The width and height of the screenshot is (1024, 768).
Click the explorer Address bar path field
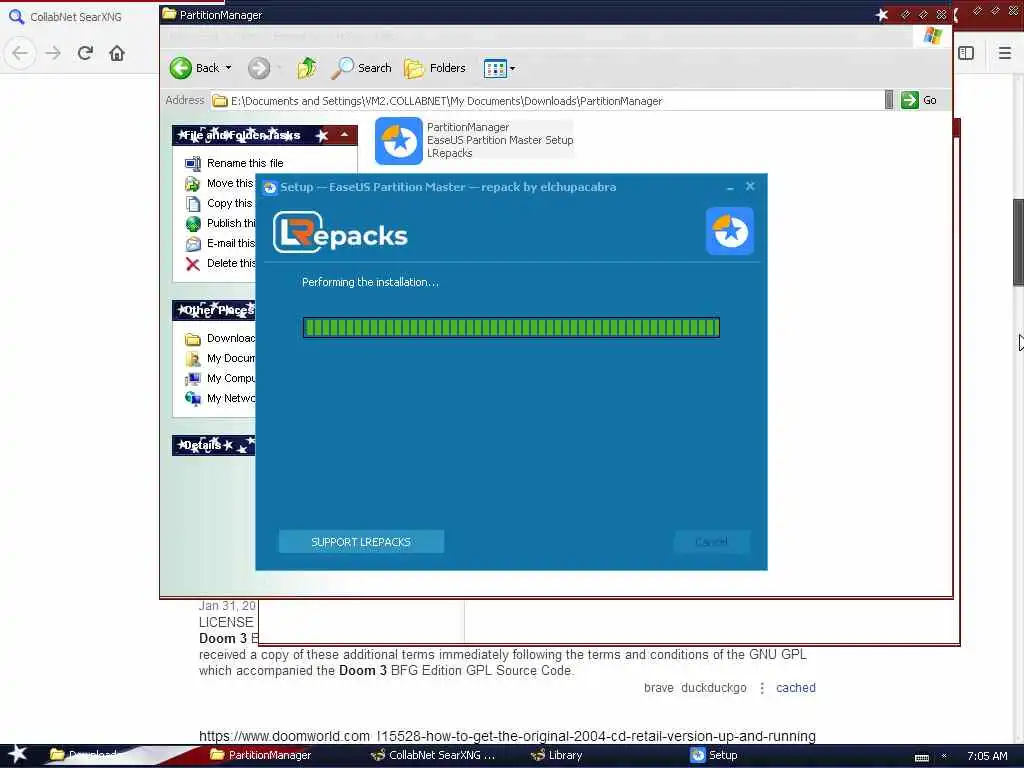tap(547, 101)
